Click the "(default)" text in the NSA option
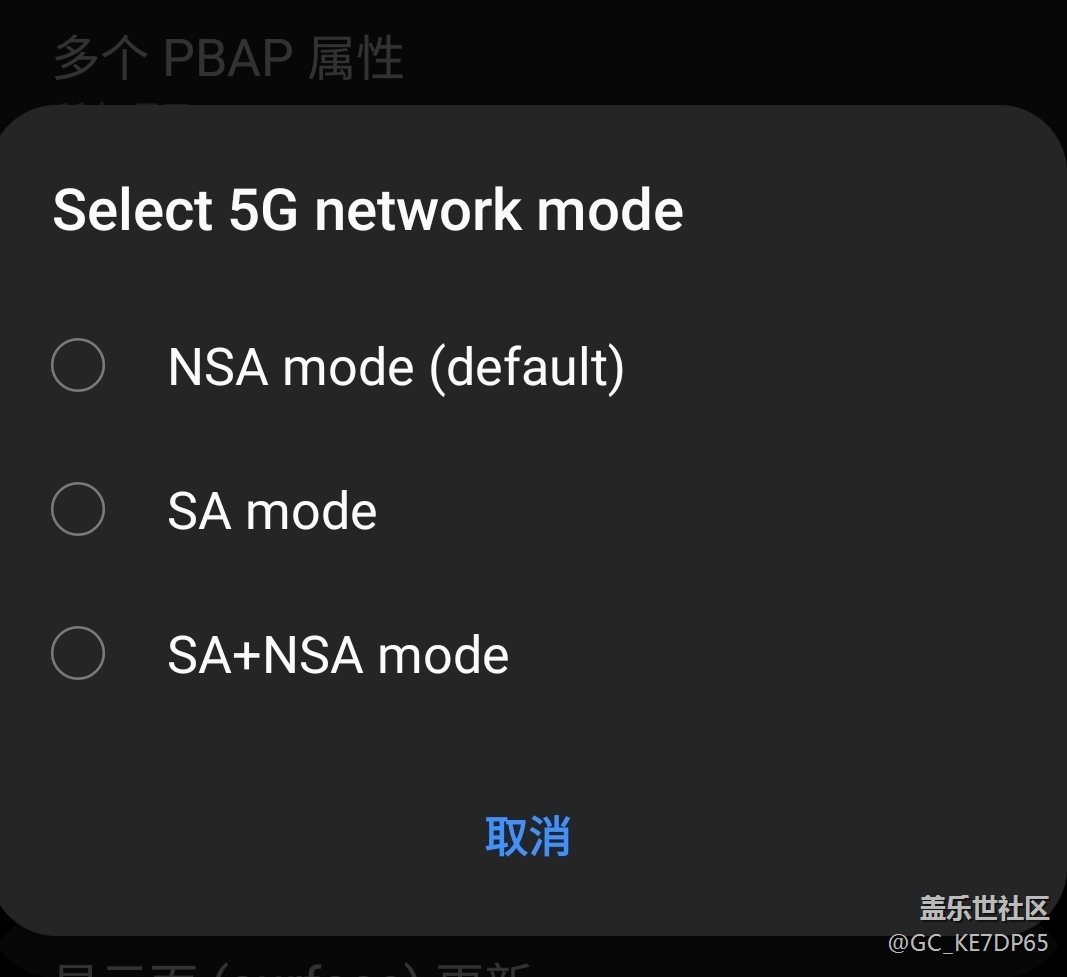 pos(527,367)
